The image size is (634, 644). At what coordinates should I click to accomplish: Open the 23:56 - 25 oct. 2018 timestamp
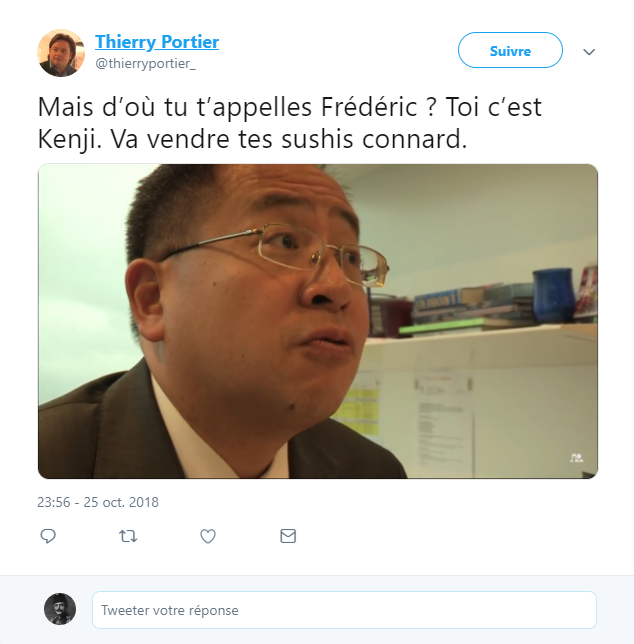(x=98, y=502)
